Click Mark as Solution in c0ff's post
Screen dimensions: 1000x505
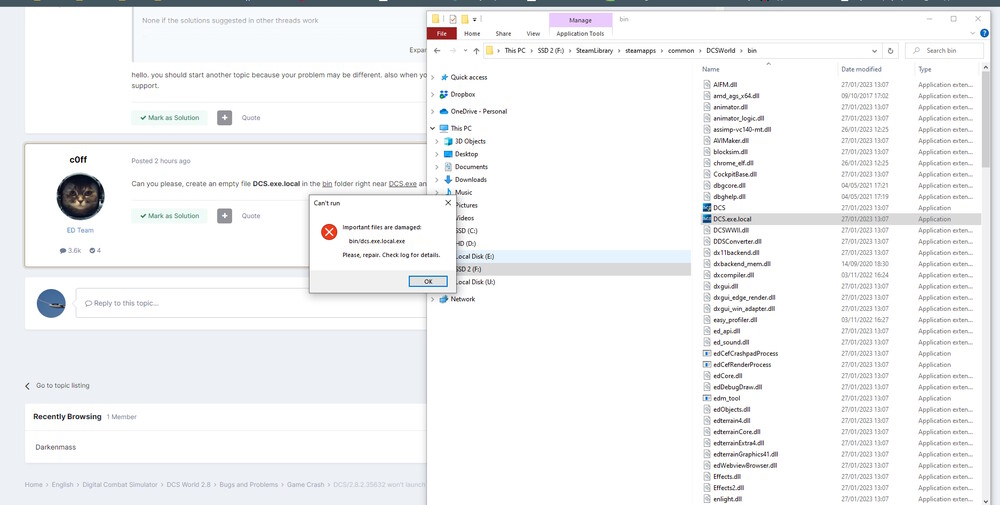pos(170,216)
